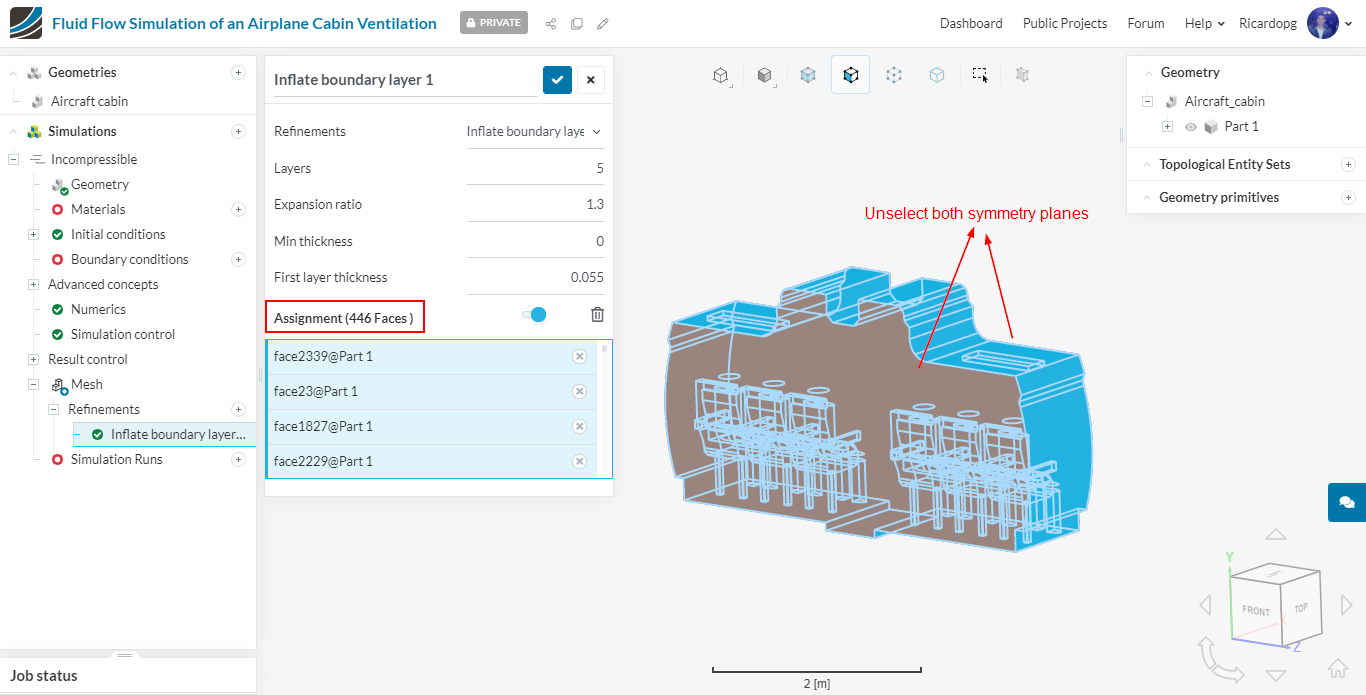Collapse the Simulations section
Image resolution: width=1366 pixels, height=695 pixels.
tap(13, 131)
